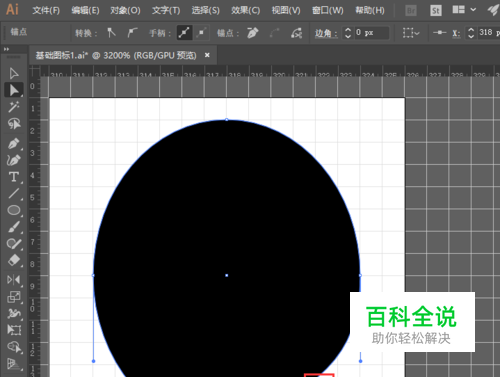Open the 文件(F) menu

click(46, 10)
